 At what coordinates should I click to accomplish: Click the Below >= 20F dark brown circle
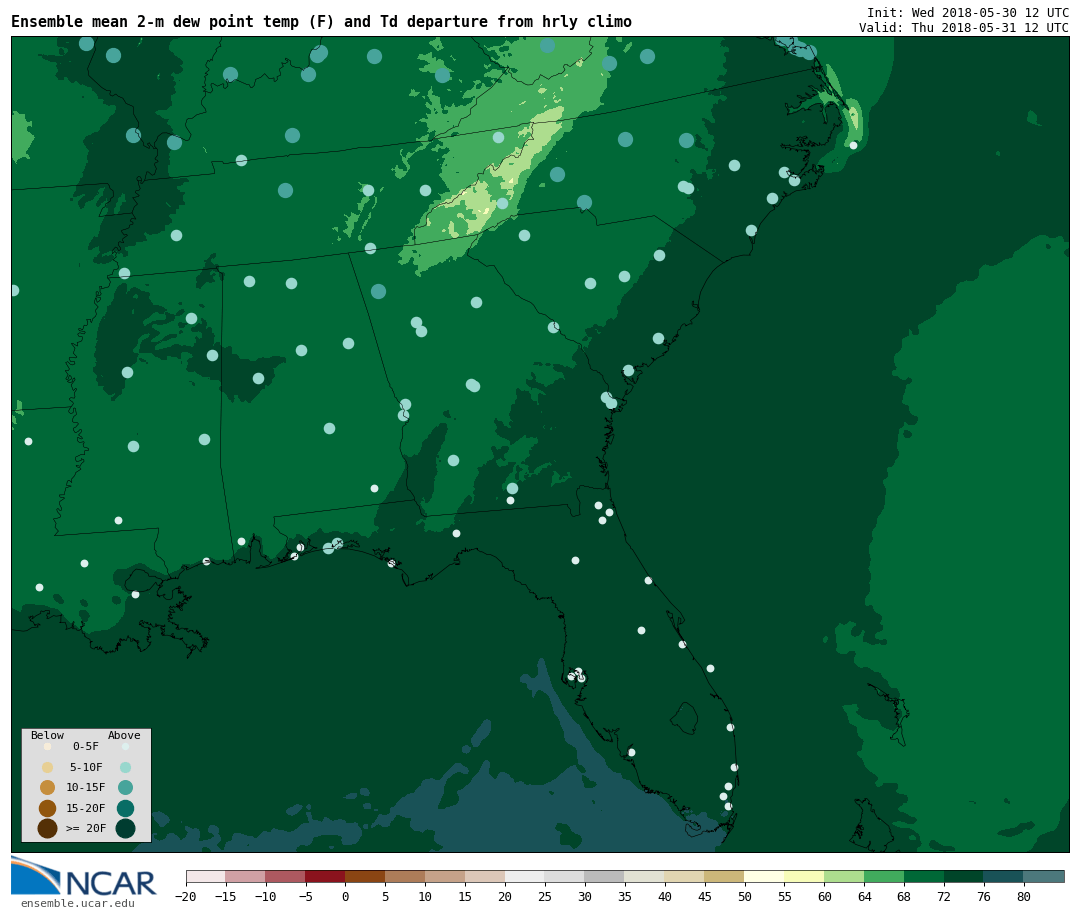48,828
